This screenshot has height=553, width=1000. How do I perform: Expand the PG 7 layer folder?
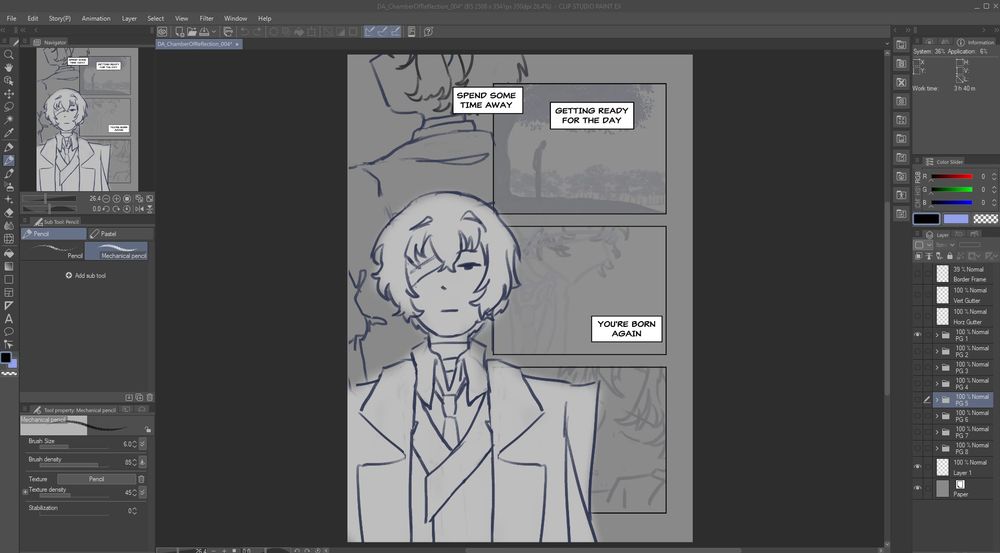[937, 432]
